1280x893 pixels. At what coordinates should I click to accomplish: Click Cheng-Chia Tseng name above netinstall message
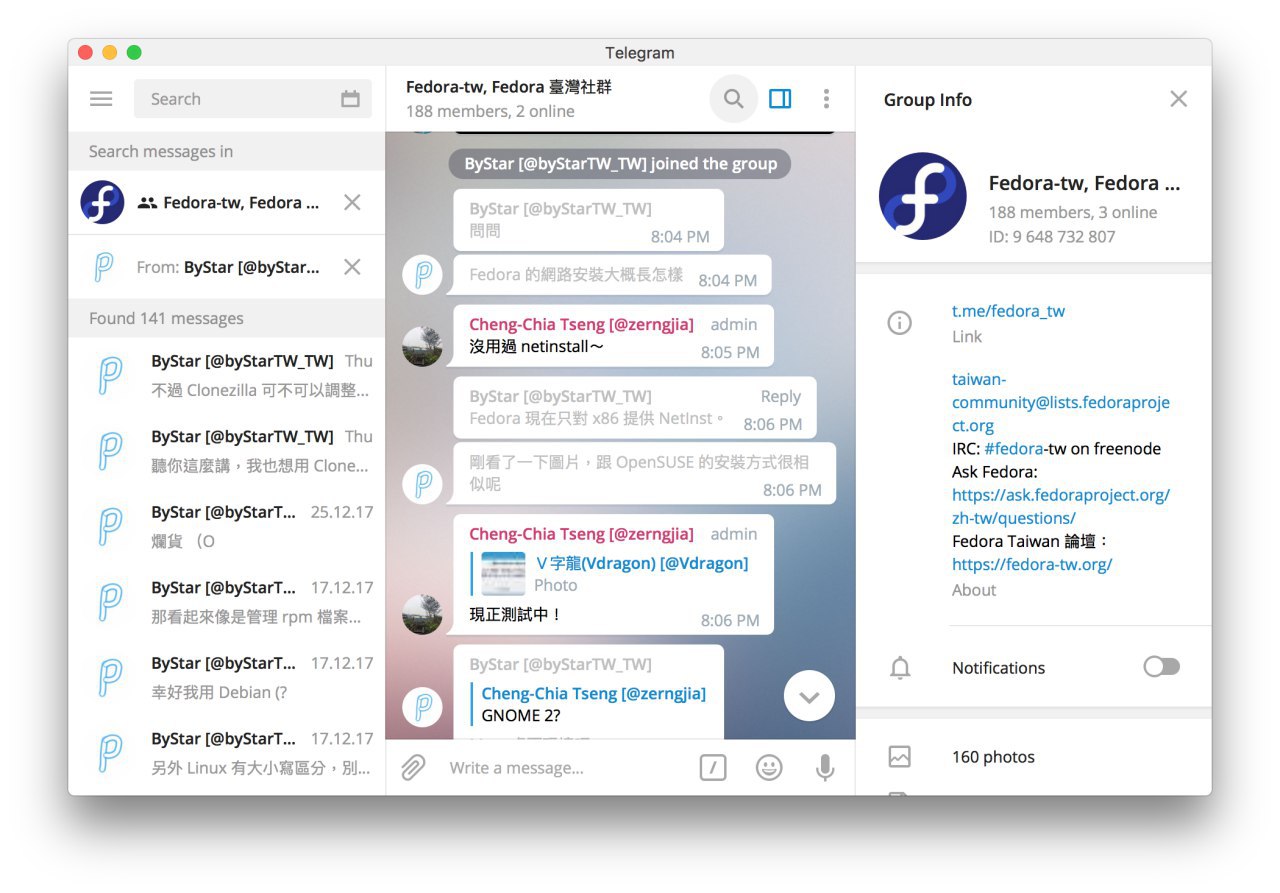(581, 324)
